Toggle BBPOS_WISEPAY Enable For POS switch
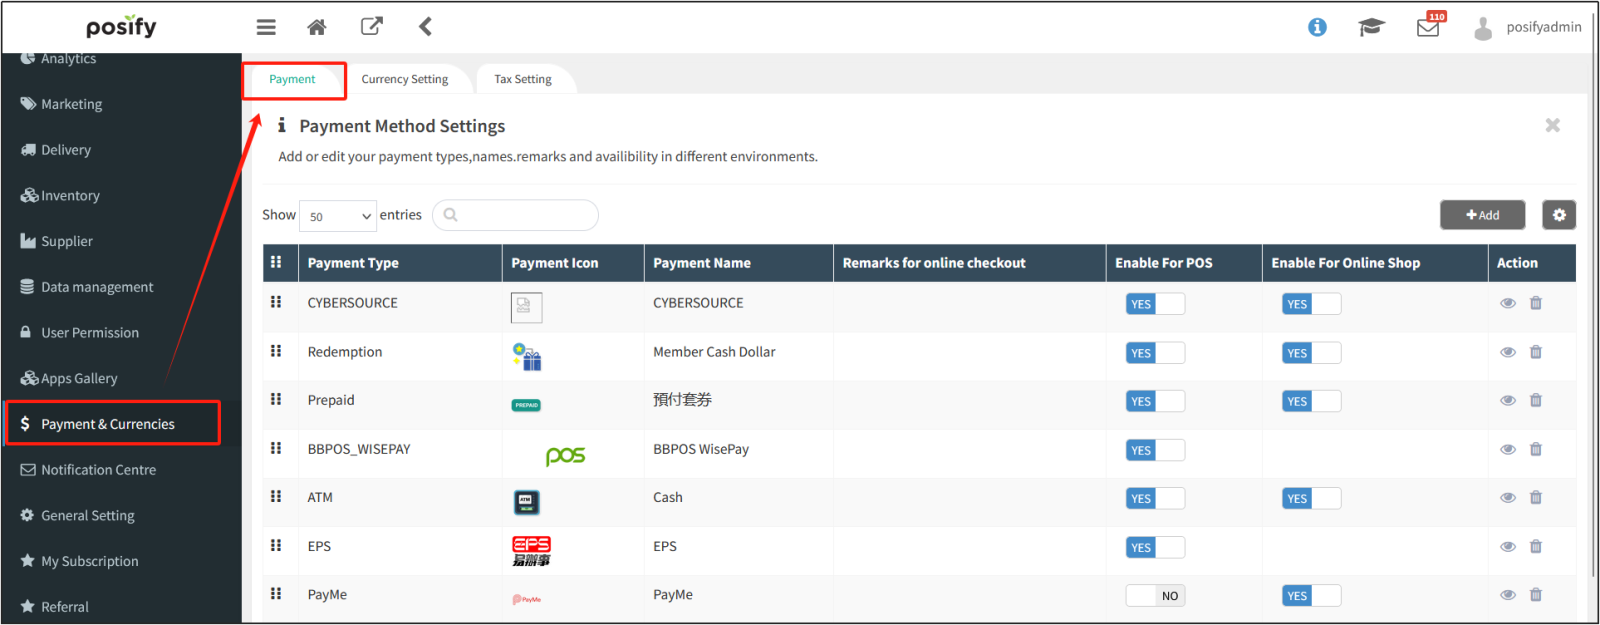Viewport: 1600px width, 625px height. point(1155,450)
